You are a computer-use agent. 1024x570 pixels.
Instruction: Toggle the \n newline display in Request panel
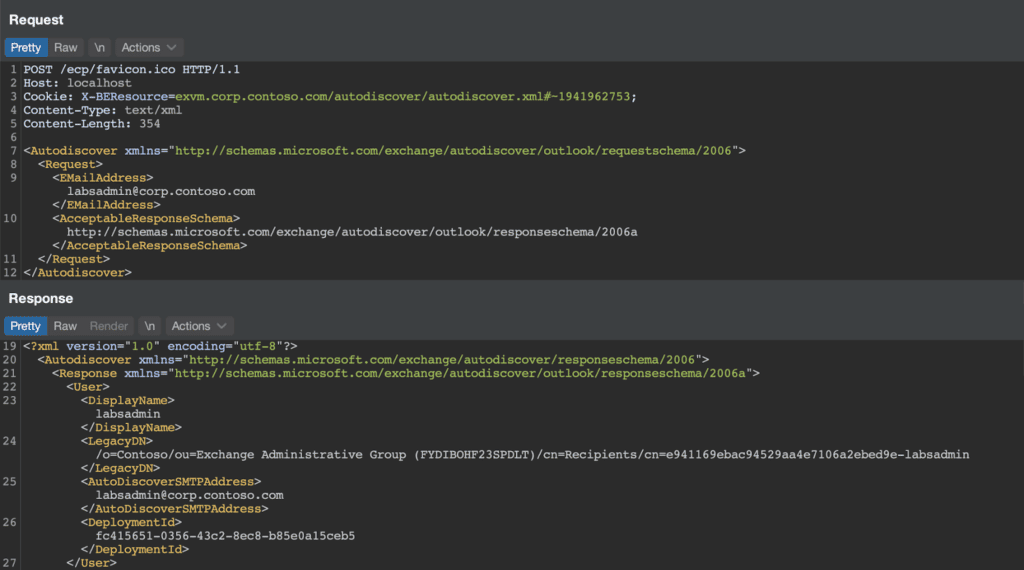coord(99,48)
